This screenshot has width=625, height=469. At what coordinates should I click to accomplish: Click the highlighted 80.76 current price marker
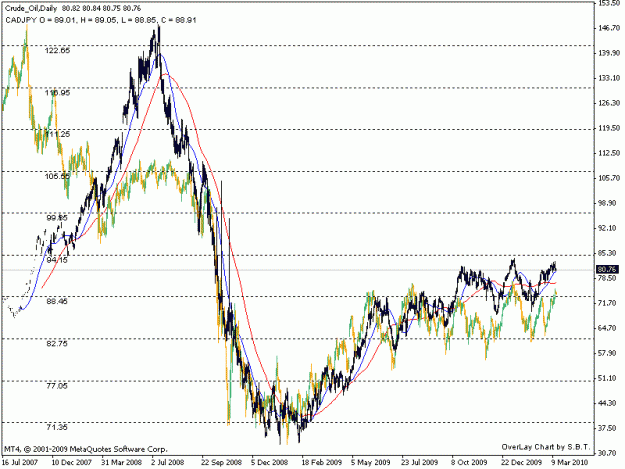(607, 270)
